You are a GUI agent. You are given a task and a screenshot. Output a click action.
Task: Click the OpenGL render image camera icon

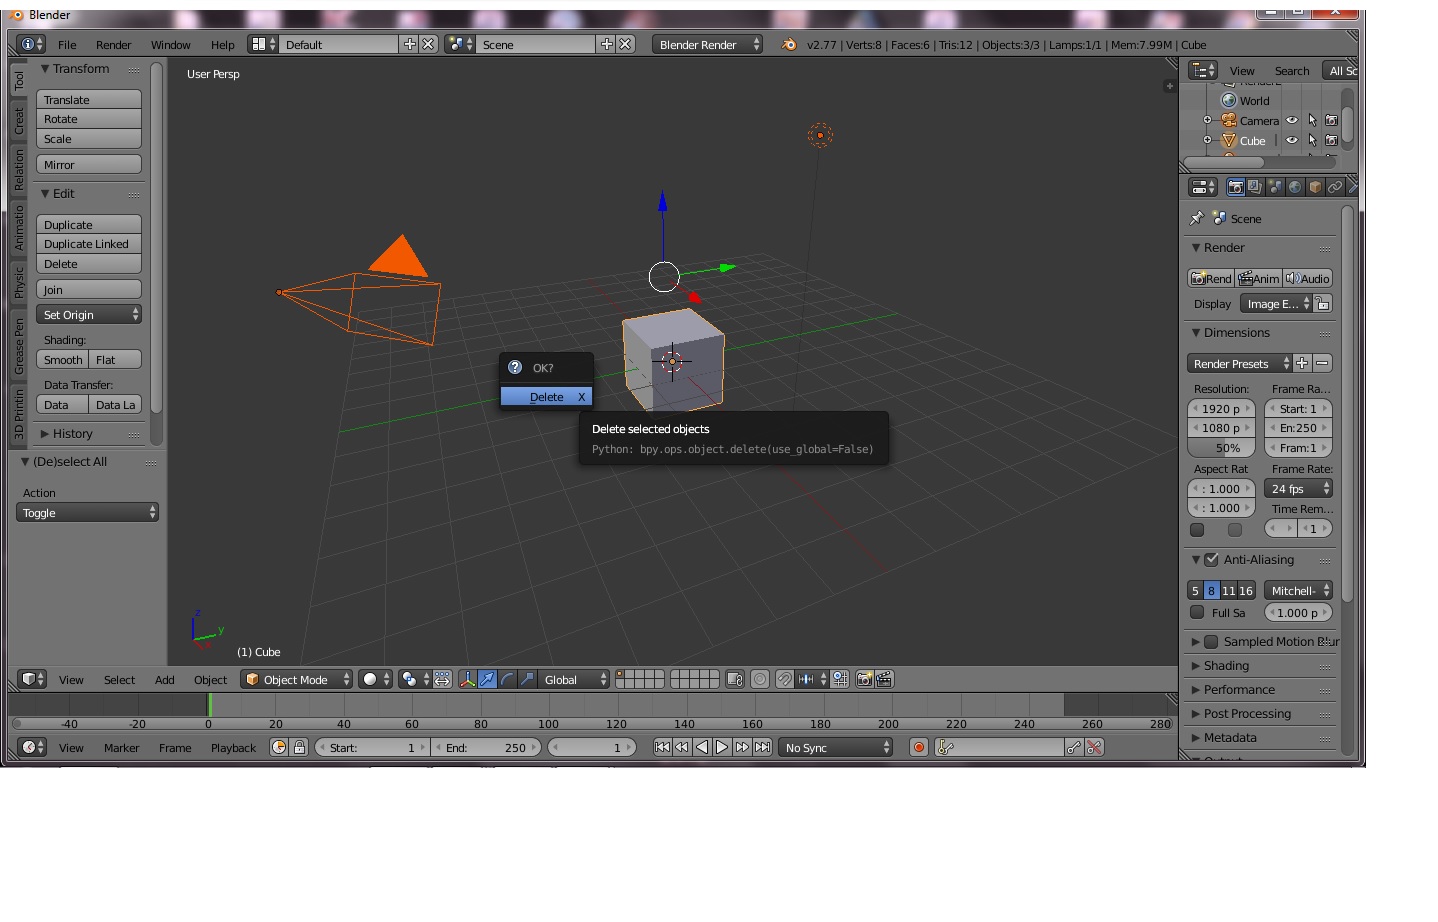864,679
